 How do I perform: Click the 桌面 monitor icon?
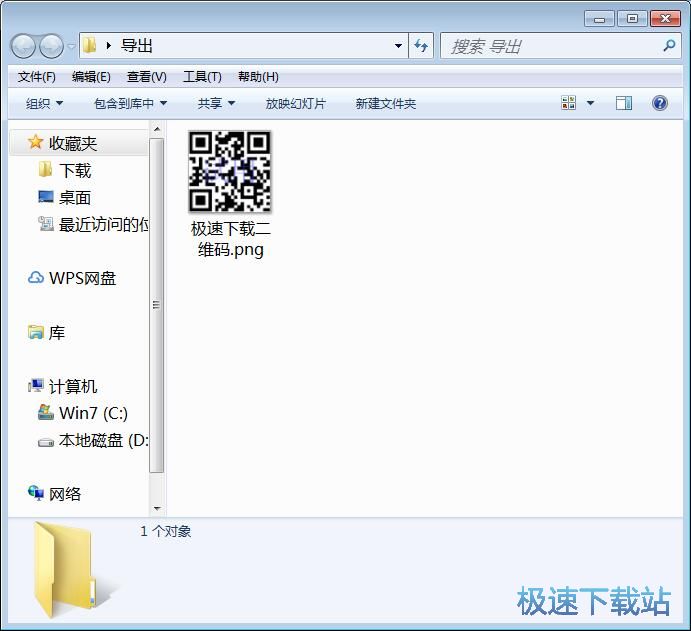tap(46, 197)
